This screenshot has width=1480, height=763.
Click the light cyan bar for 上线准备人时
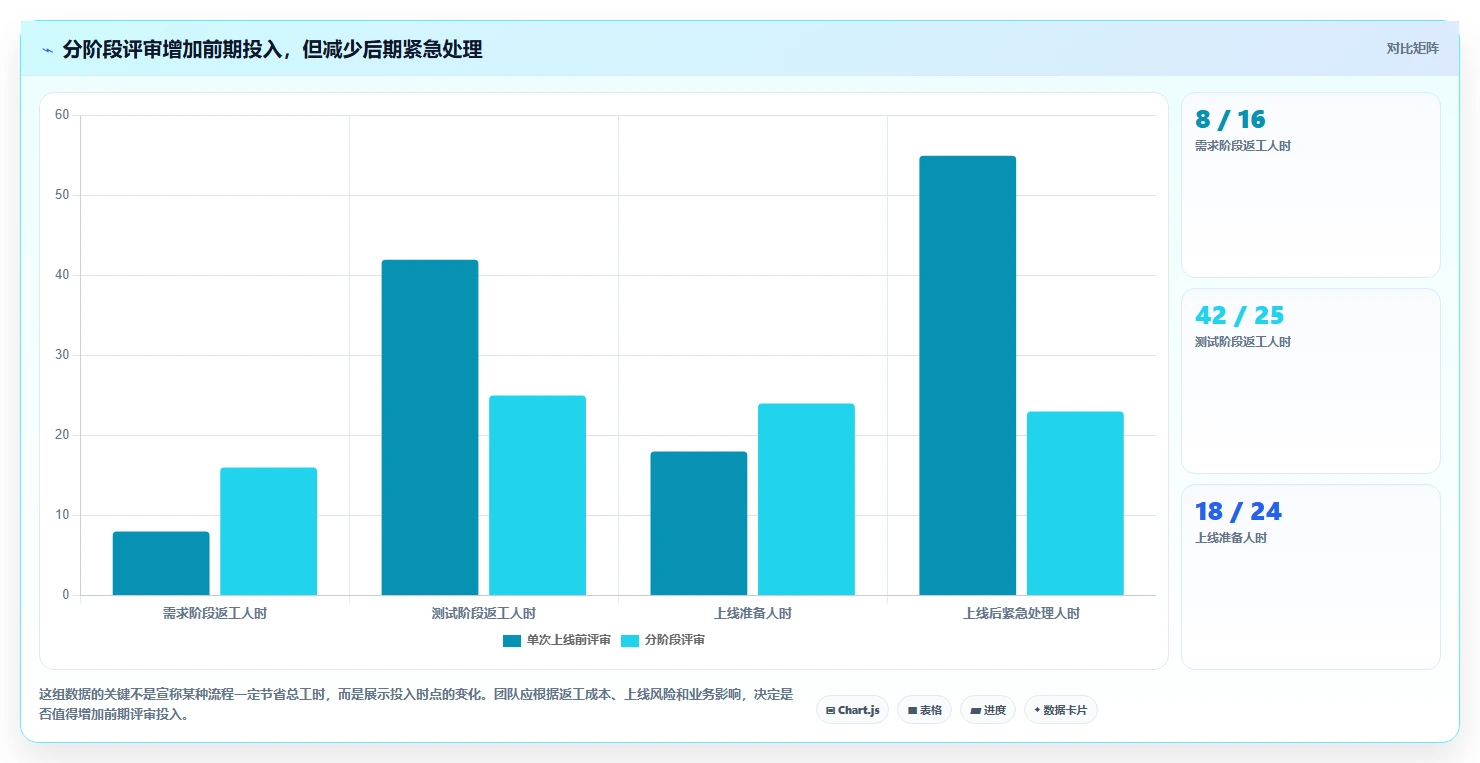(807, 499)
